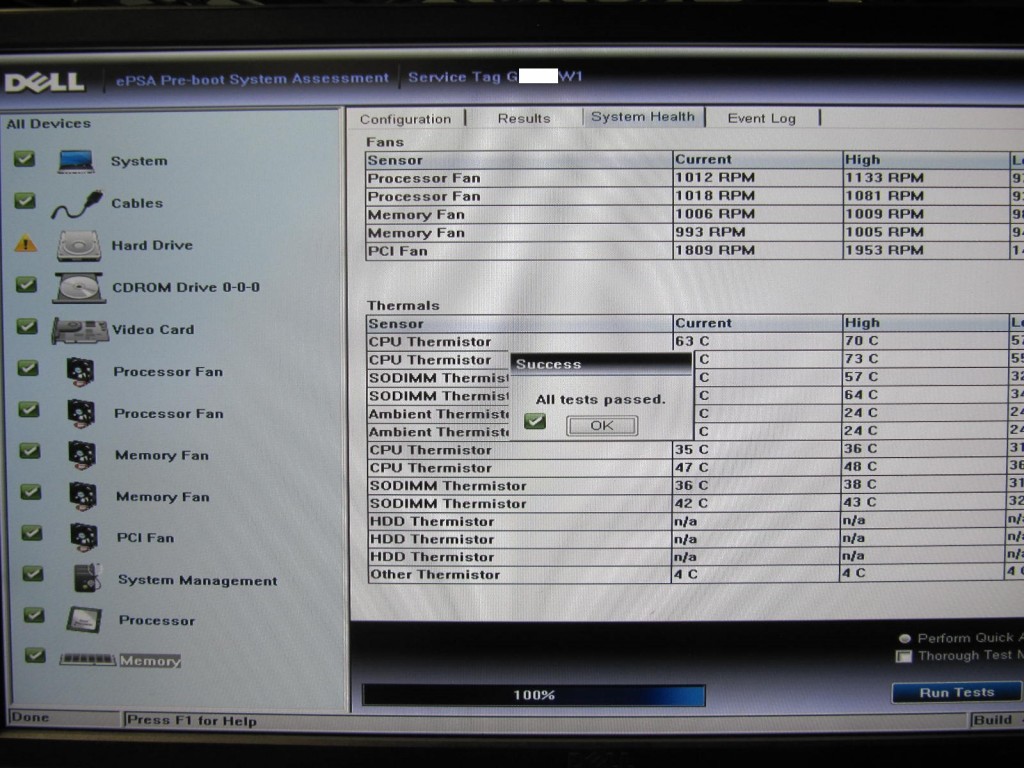Click the Hard Drive icon
The height and width of the screenshot is (768, 1024).
pos(78,246)
